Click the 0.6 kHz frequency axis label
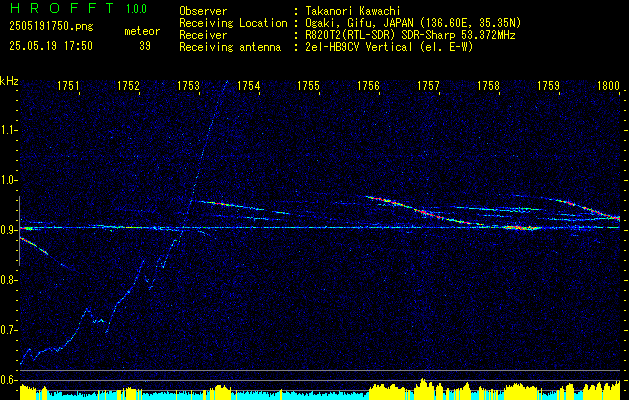 pos(8,380)
